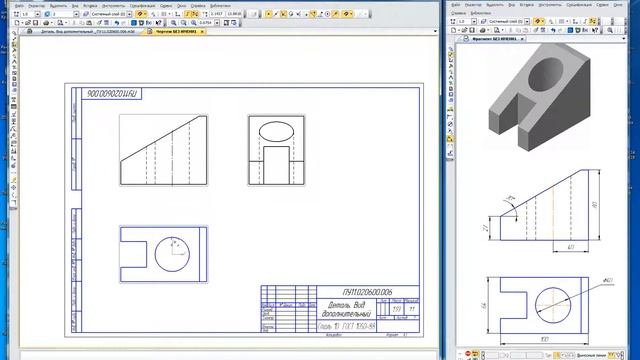Select title block name Деталь. Вид дополнительный
This screenshot has height=360, width=640.
[x=347, y=309]
